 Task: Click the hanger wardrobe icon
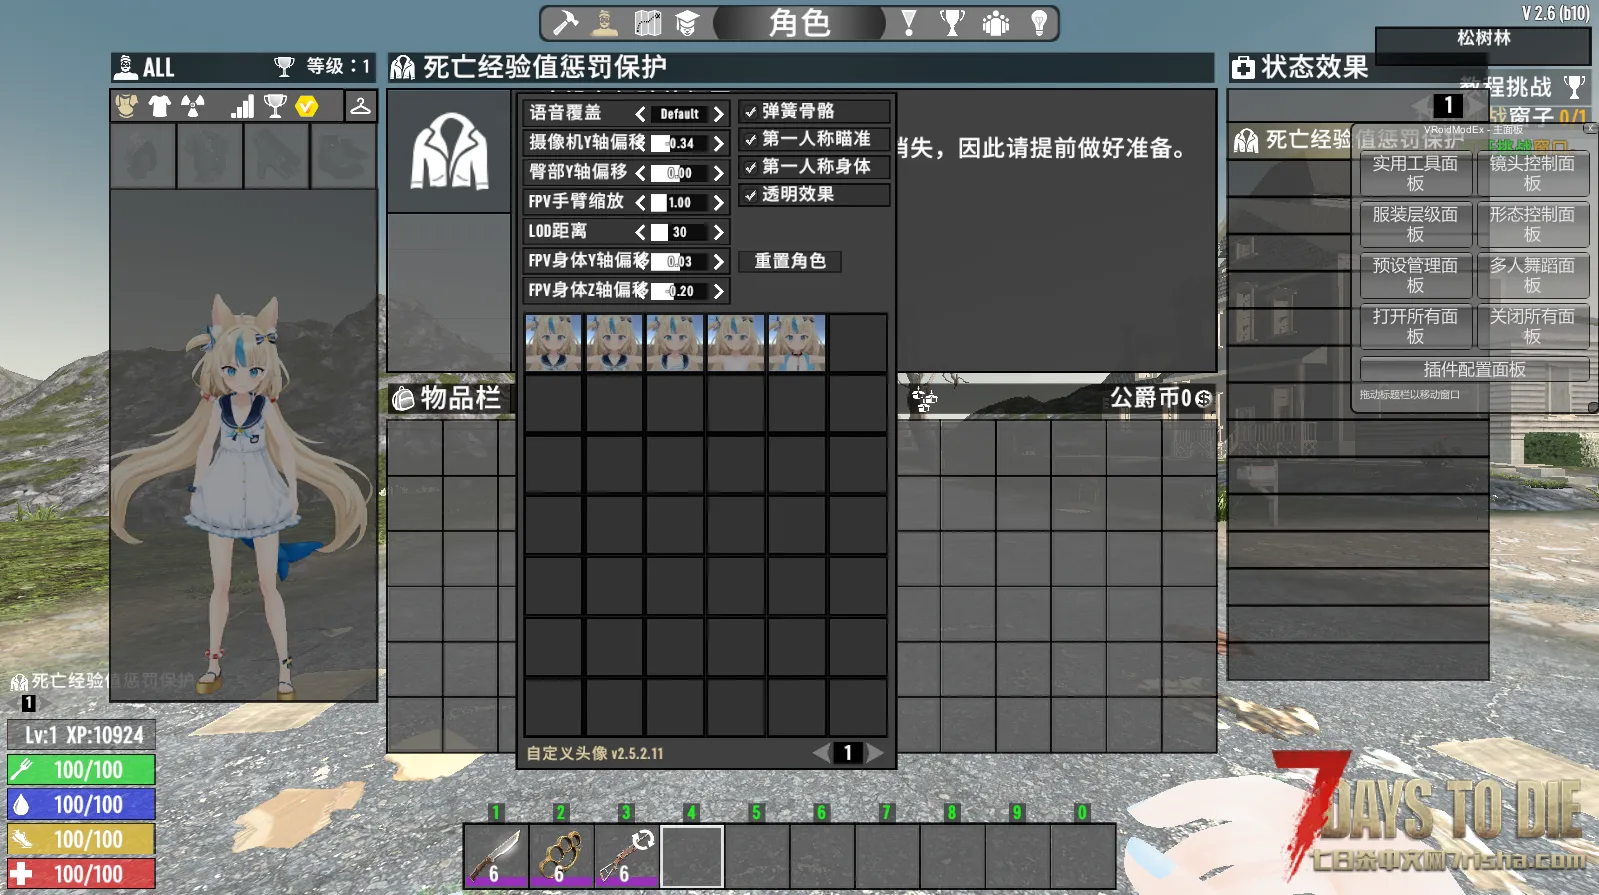coord(360,106)
